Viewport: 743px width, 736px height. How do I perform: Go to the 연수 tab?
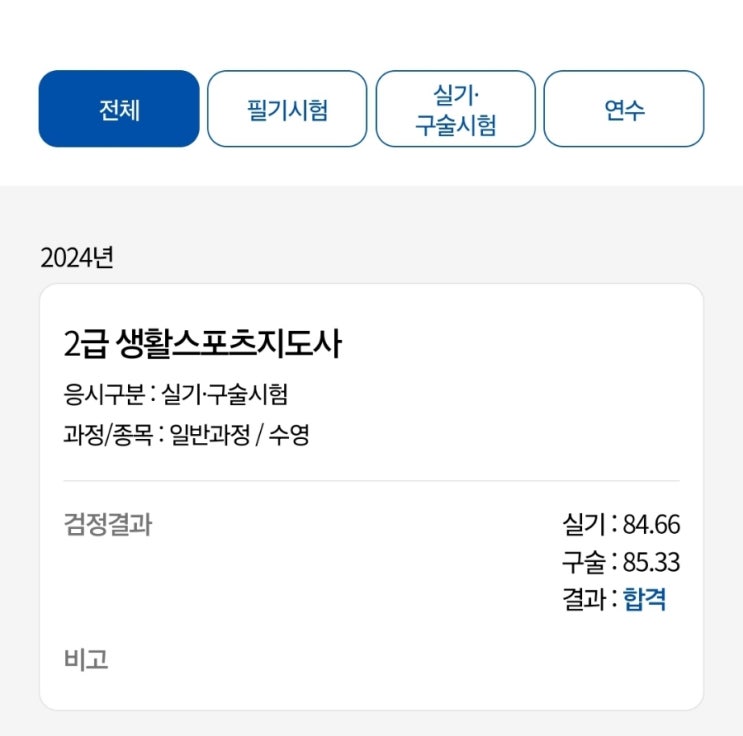pyautogui.click(x=624, y=109)
